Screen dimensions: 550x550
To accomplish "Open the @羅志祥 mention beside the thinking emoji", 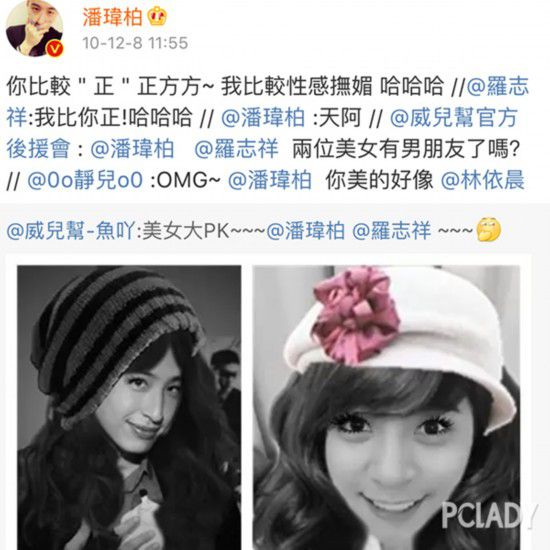I will 391,231.
